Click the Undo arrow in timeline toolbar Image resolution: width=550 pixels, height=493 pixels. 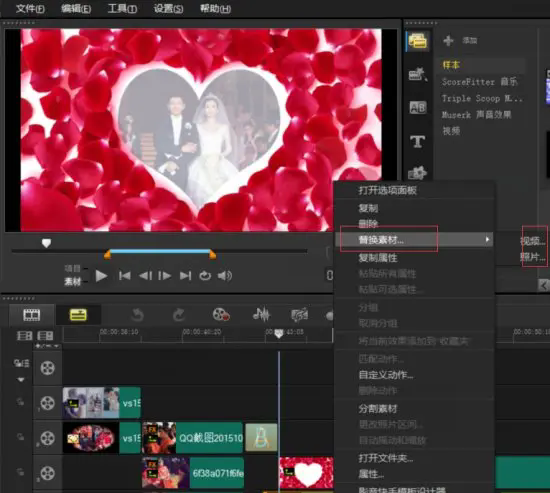pos(137,315)
